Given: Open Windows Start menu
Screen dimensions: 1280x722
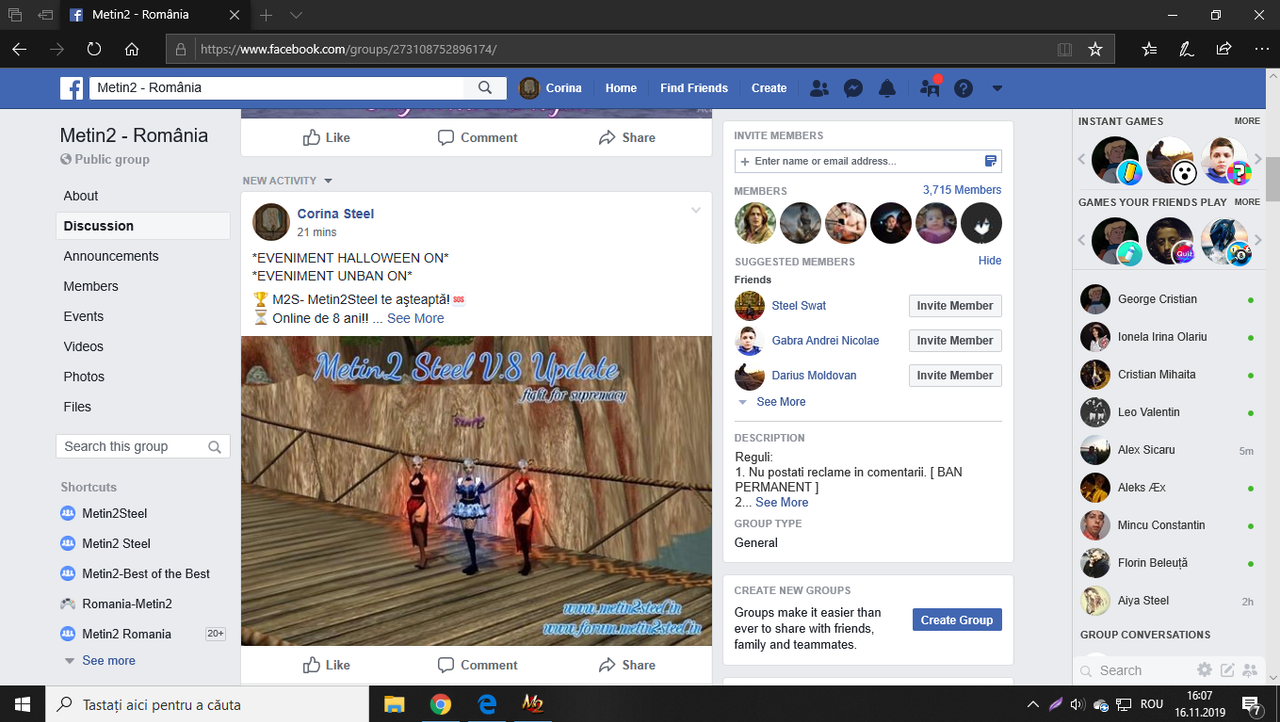Looking at the screenshot, I should (22, 704).
